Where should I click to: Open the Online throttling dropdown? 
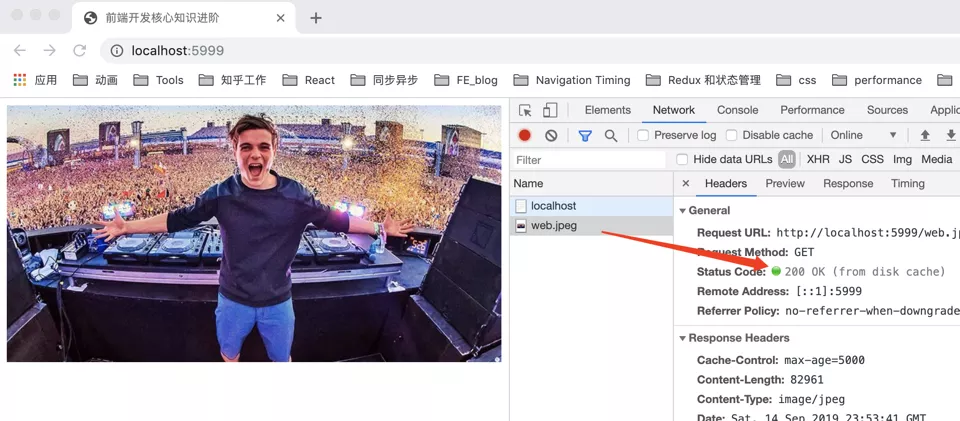(x=863, y=135)
